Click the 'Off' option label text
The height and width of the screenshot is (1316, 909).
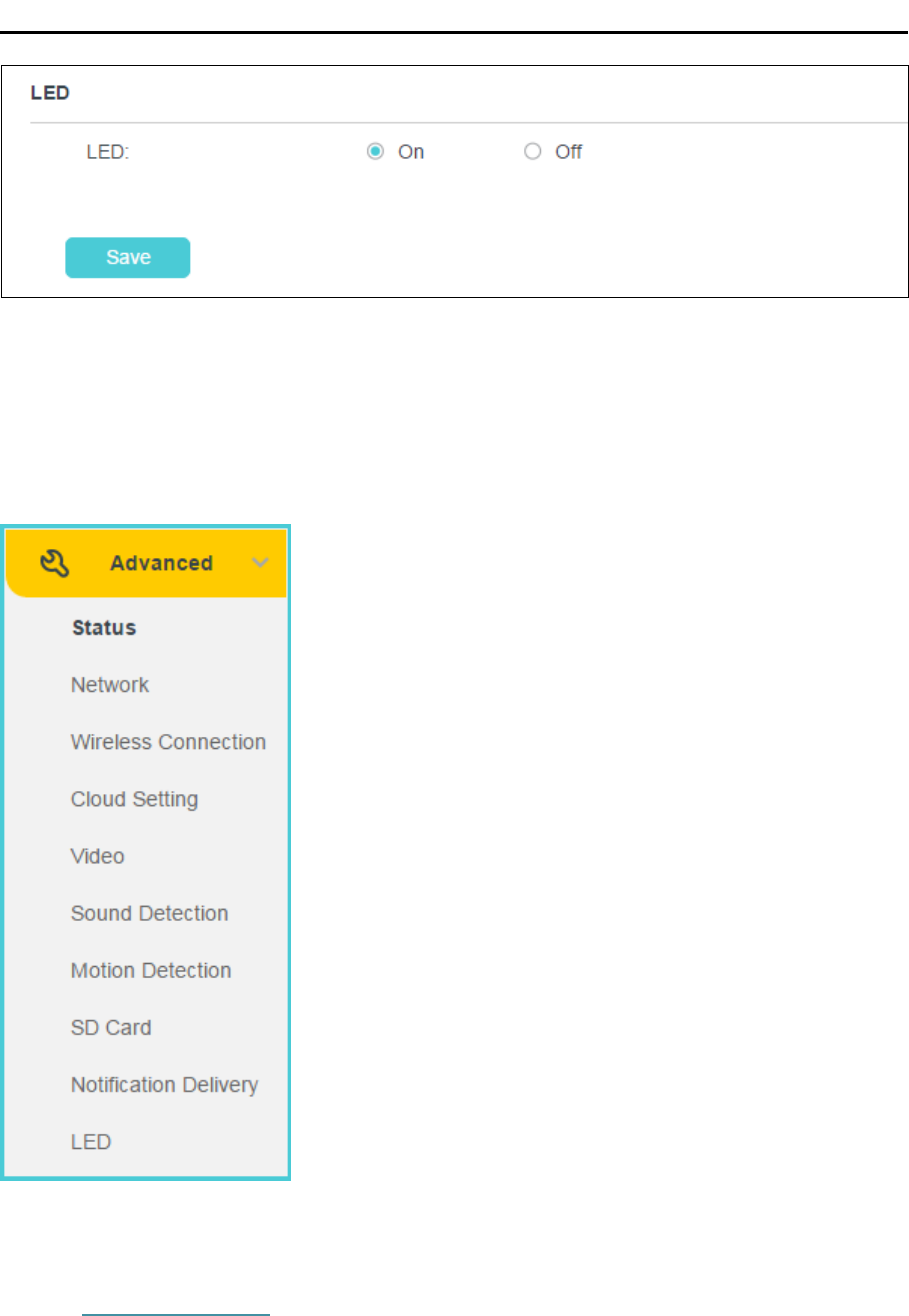pos(569,152)
